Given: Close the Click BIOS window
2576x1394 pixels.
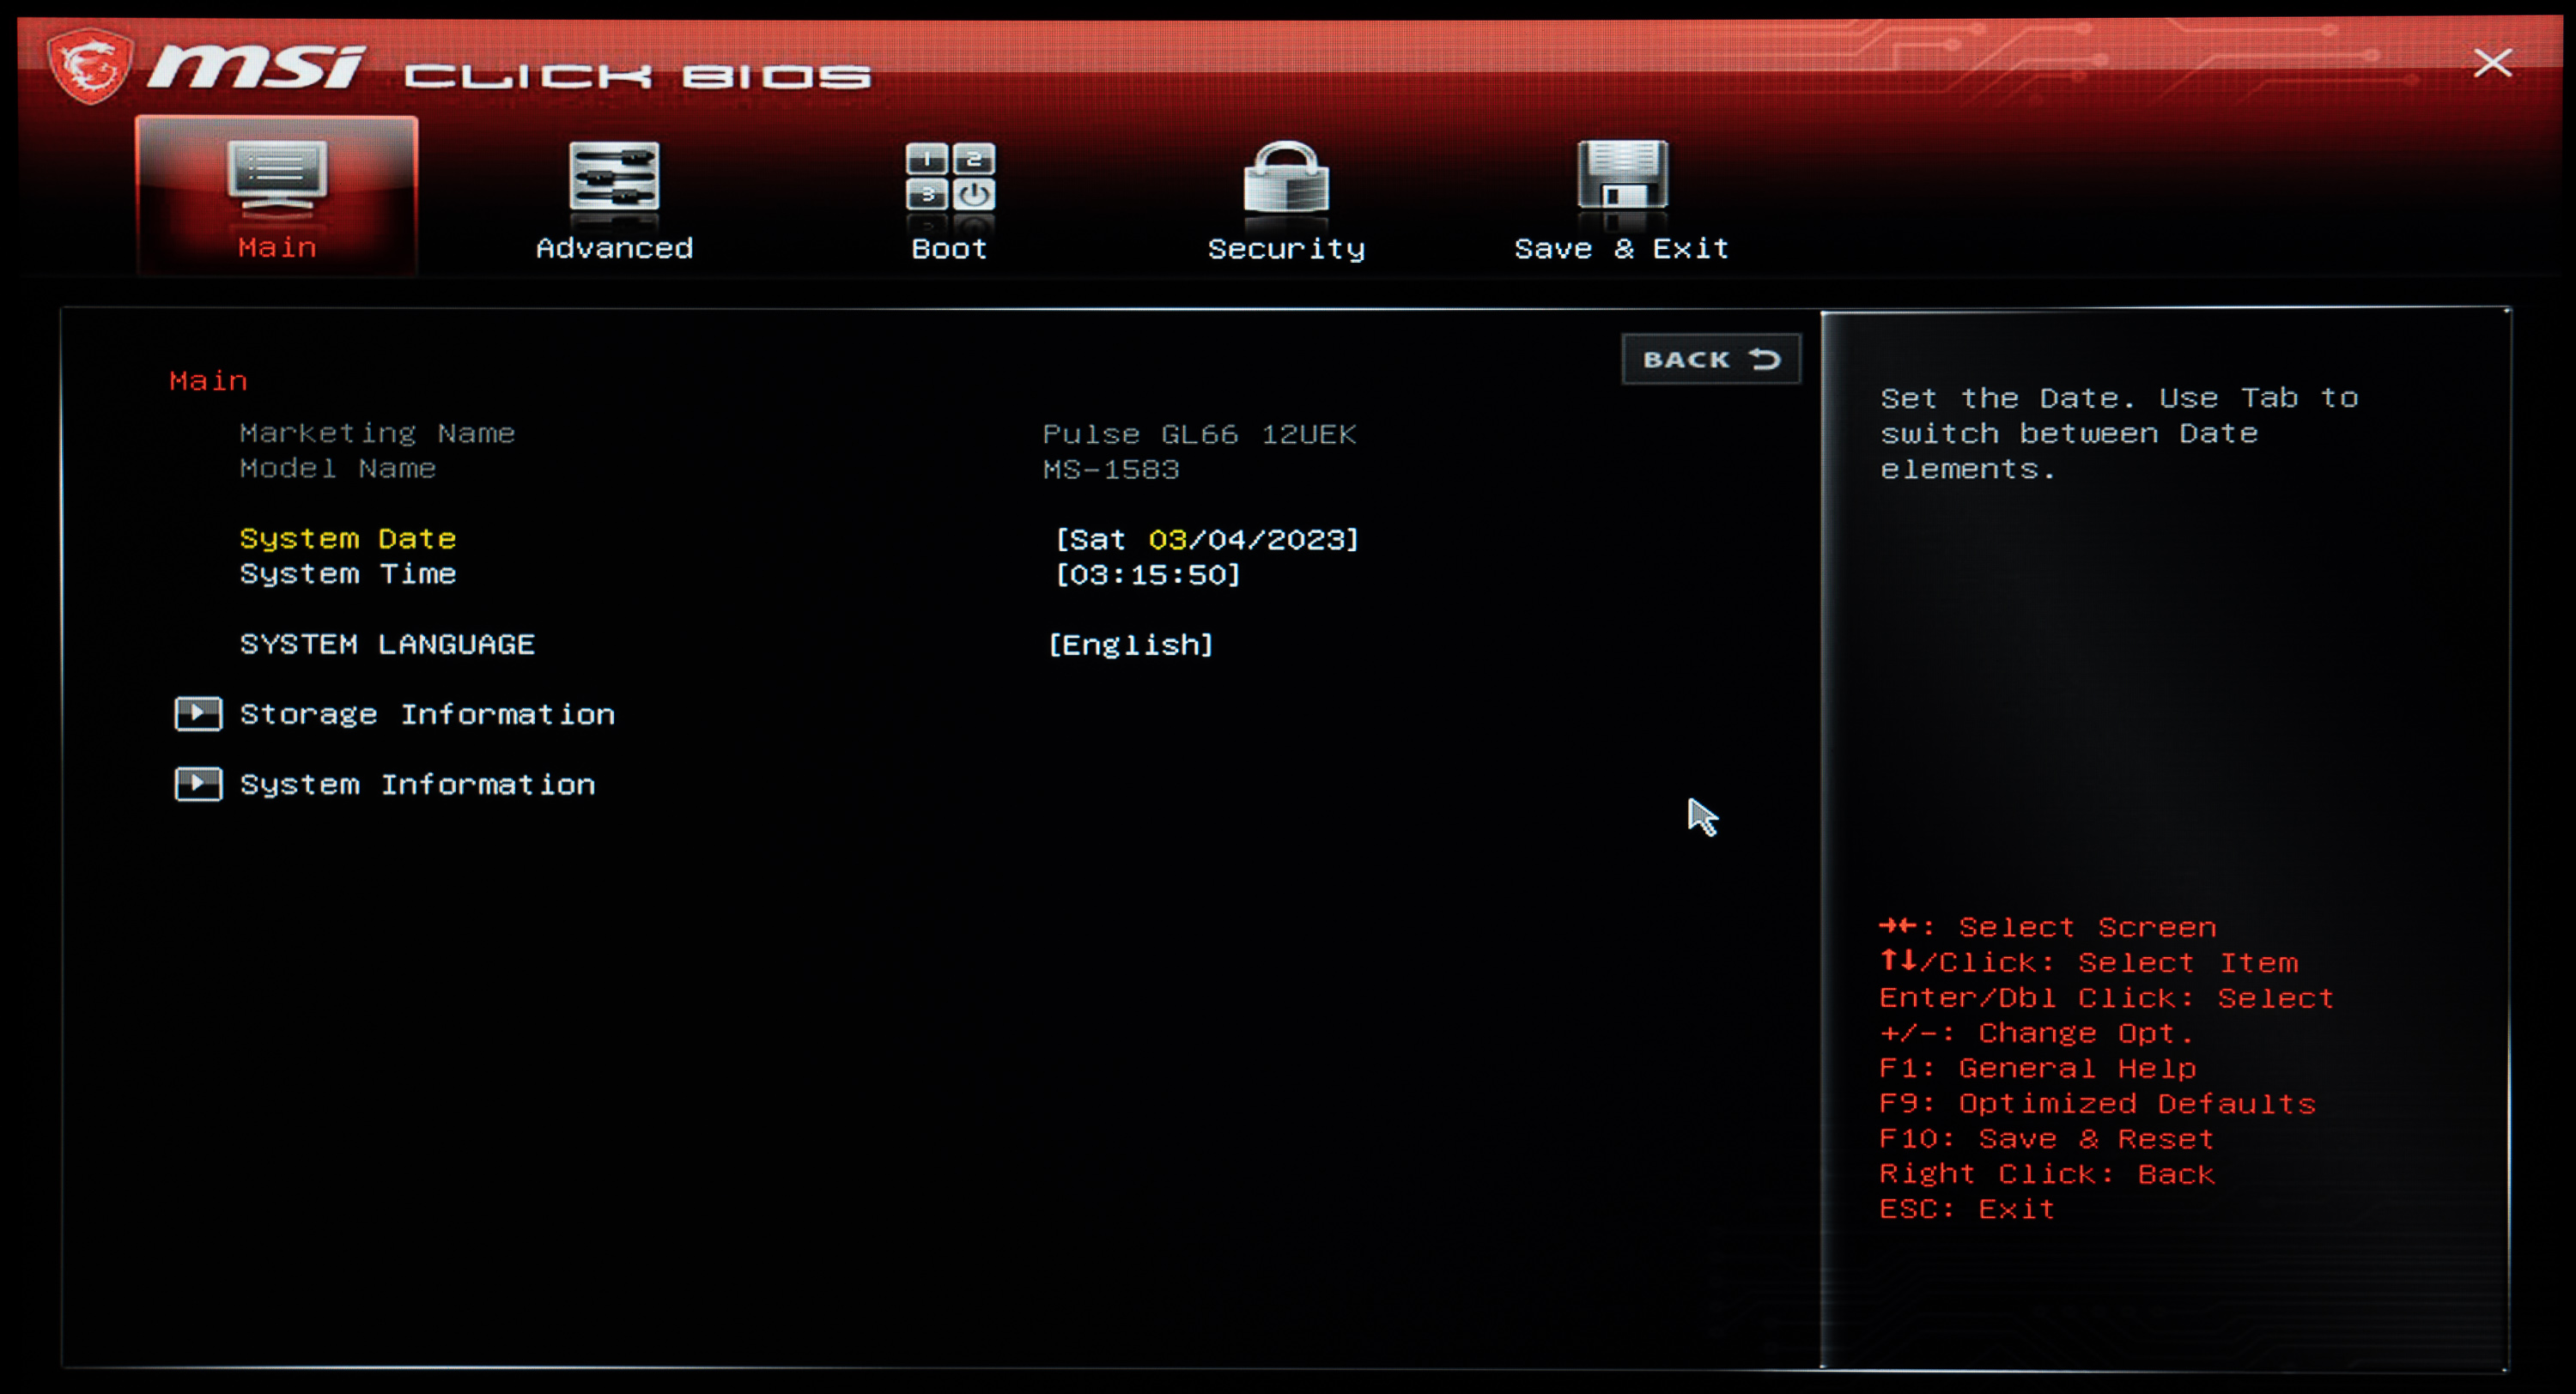Looking at the screenshot, I should [2492, 63].
